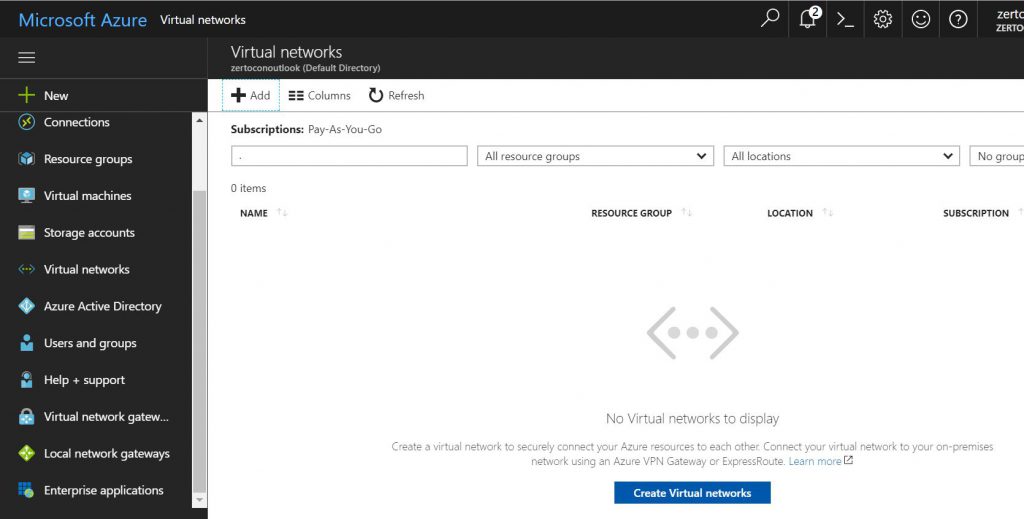This screenshot has width=1024, height=519.
Task: Open the settings gear icon
Action: [x=882, y=19]
